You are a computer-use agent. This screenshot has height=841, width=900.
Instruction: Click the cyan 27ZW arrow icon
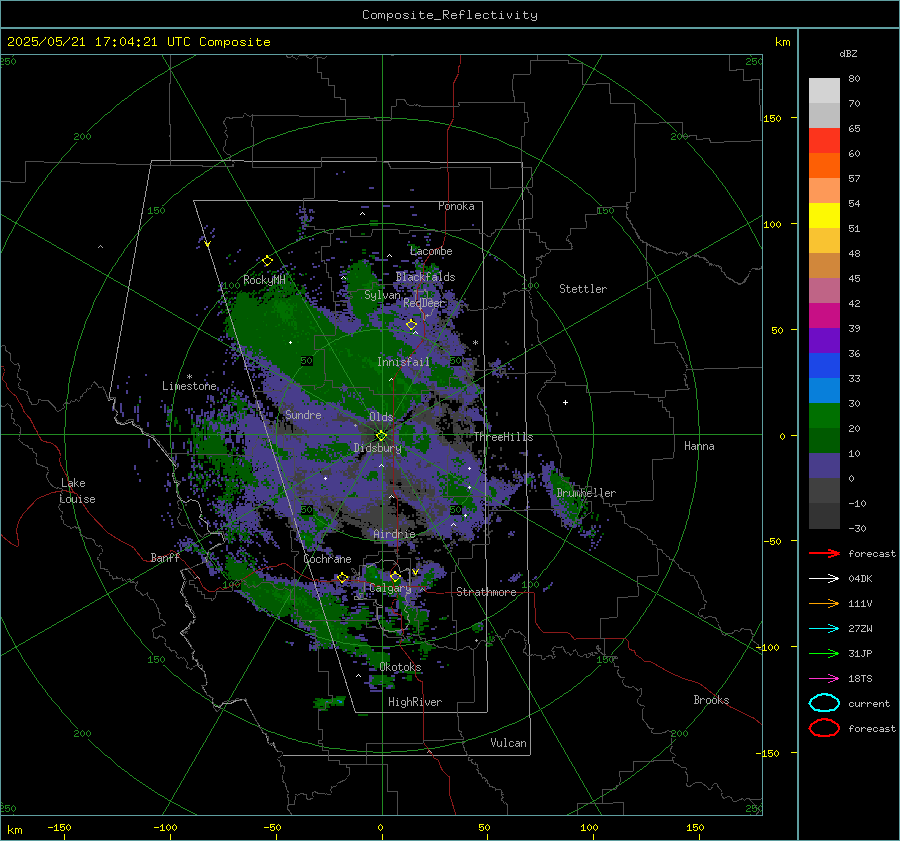(824, 628)
